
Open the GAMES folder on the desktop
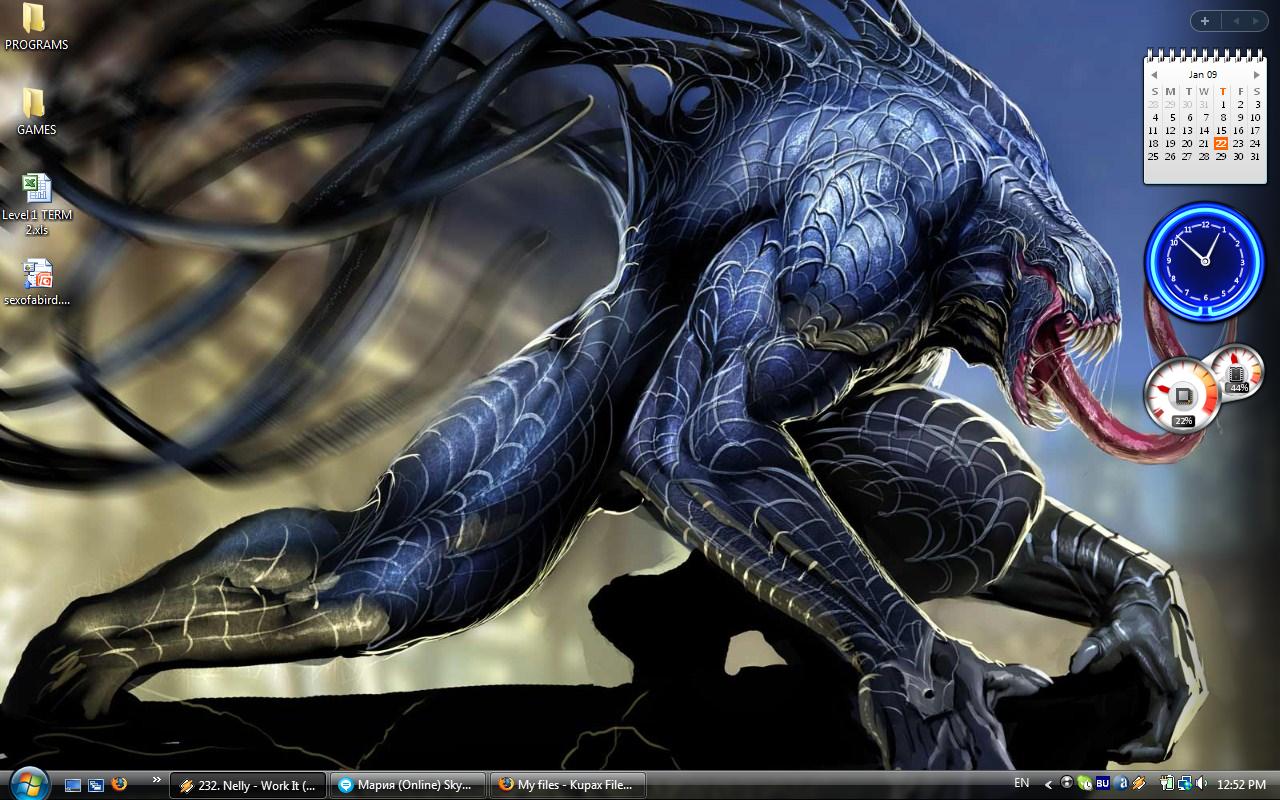click(x=36, y=106)
